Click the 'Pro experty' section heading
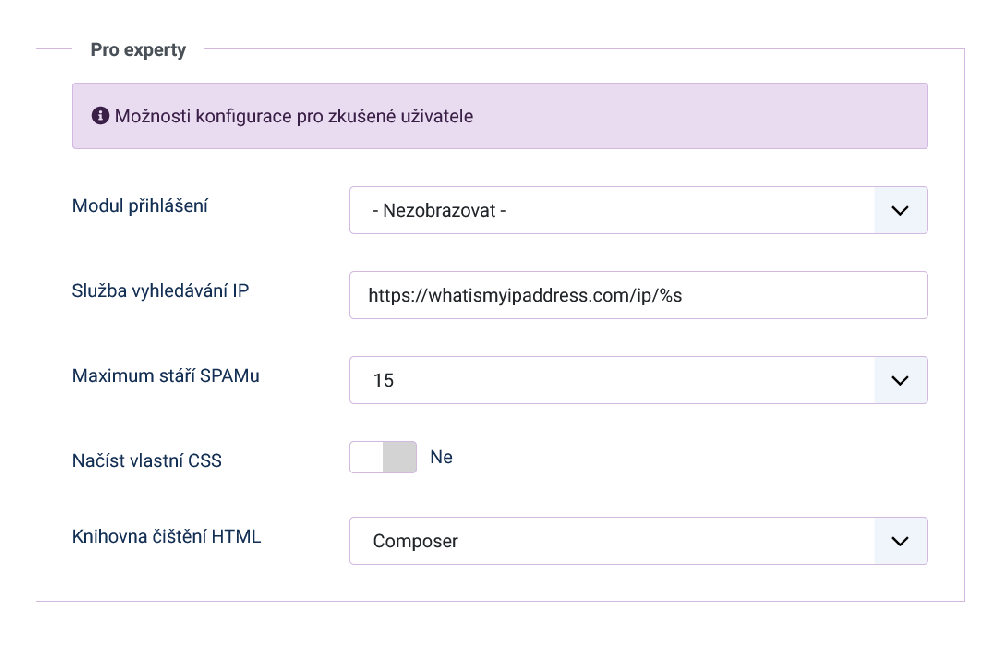The width and height of the screenshot is (1000, 654). (138, 50)
